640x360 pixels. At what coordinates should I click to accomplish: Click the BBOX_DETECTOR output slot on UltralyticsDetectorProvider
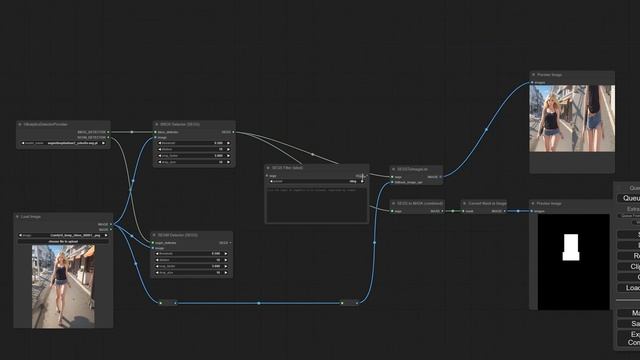(x=108, y=132)
